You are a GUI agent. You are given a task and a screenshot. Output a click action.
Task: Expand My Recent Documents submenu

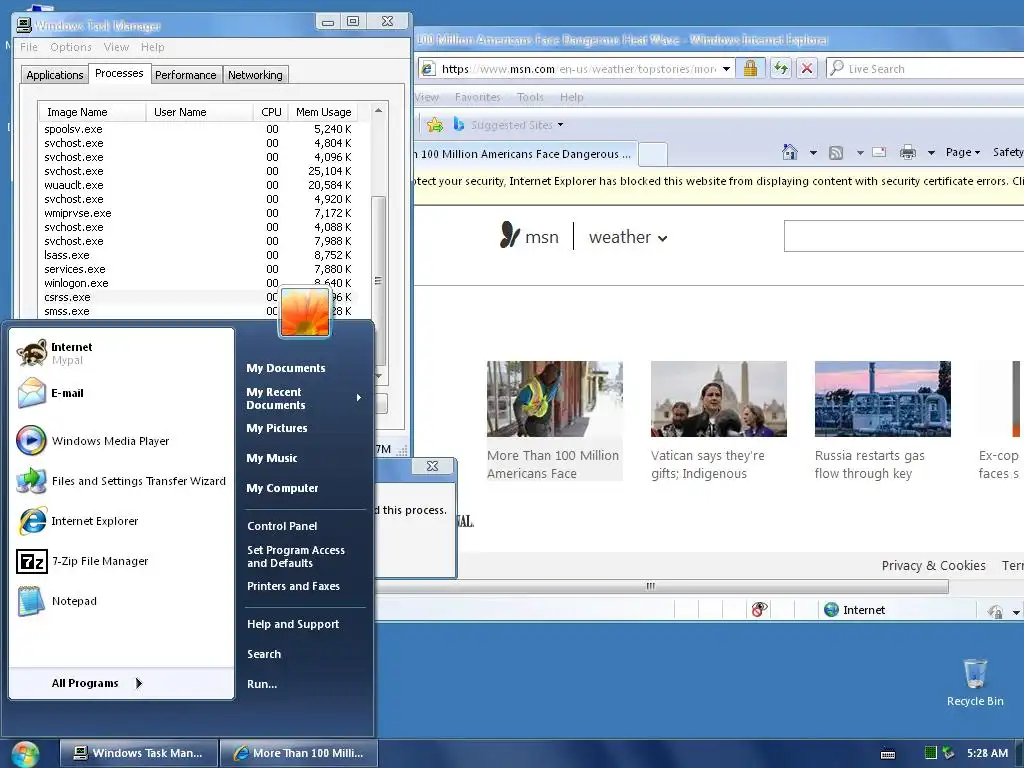(x=304, y=398)
